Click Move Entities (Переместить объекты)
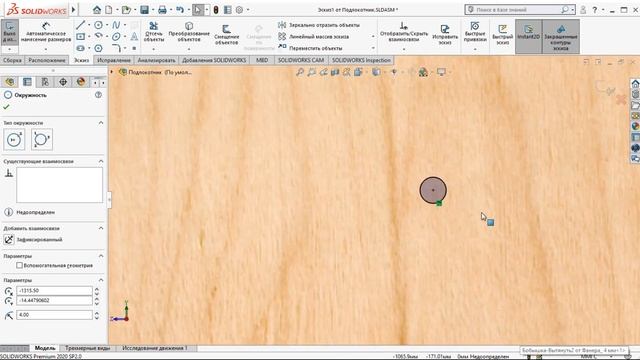 [x=310, y=48]
